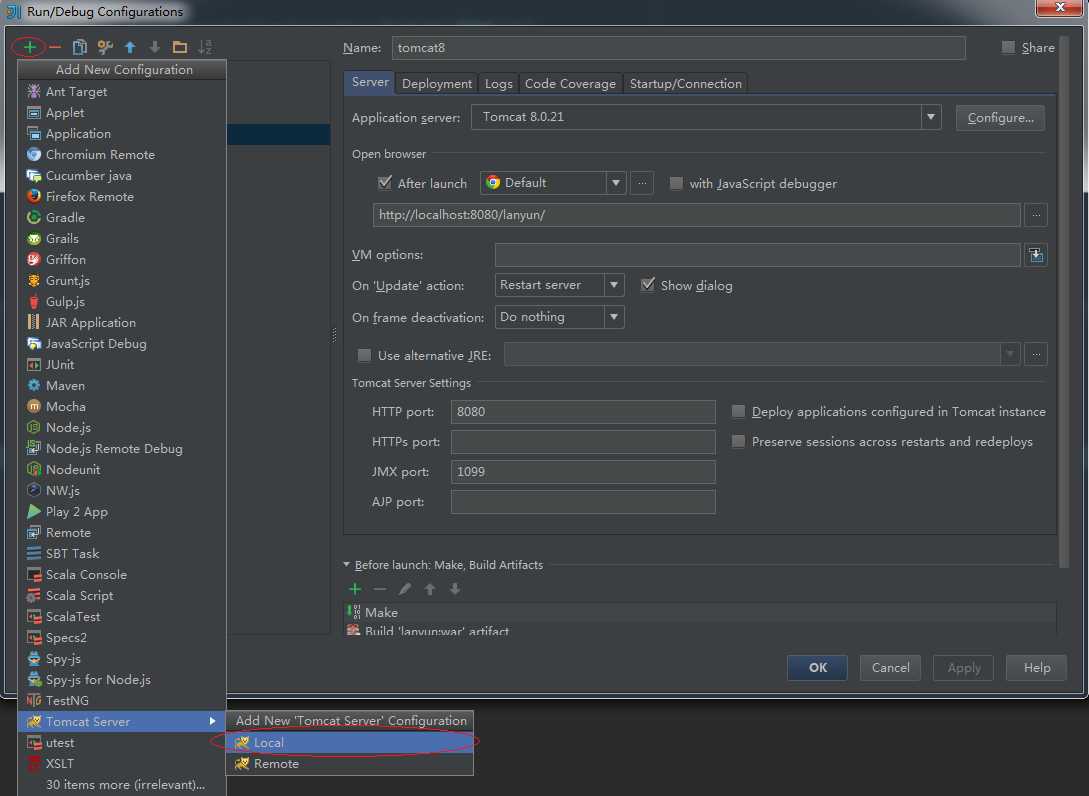Click the Apply button
This screenshot has height=796, width=1089.
click(x=964, y=668)
